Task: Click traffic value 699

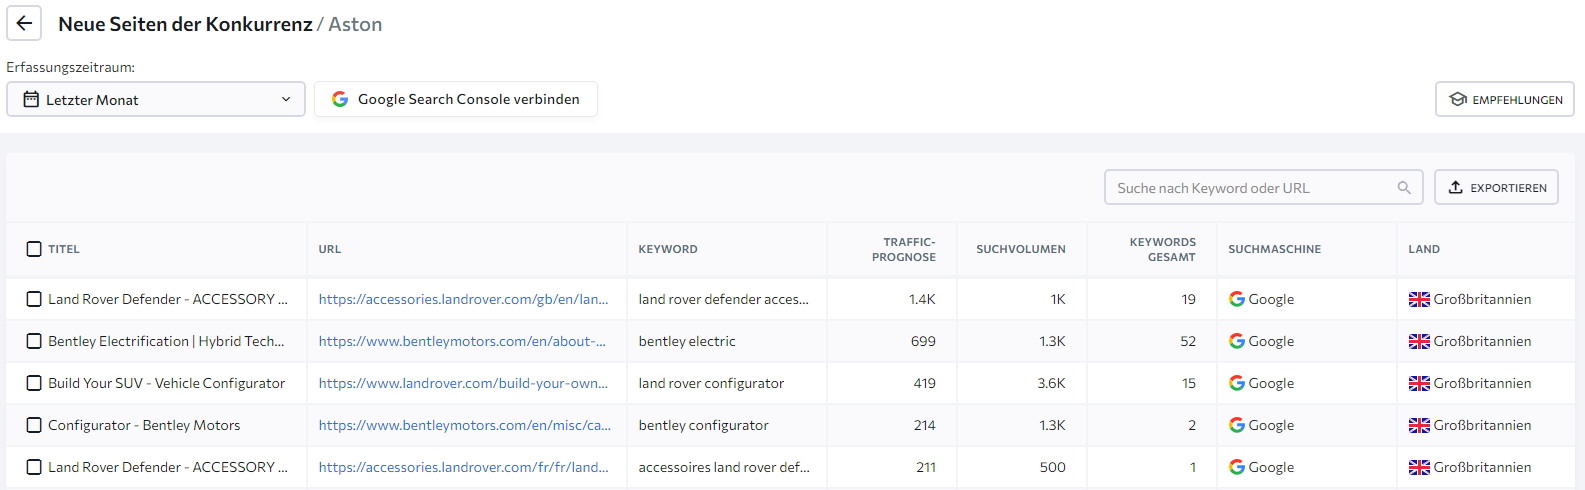Action: pyautogui.click(x=923, y=341)
